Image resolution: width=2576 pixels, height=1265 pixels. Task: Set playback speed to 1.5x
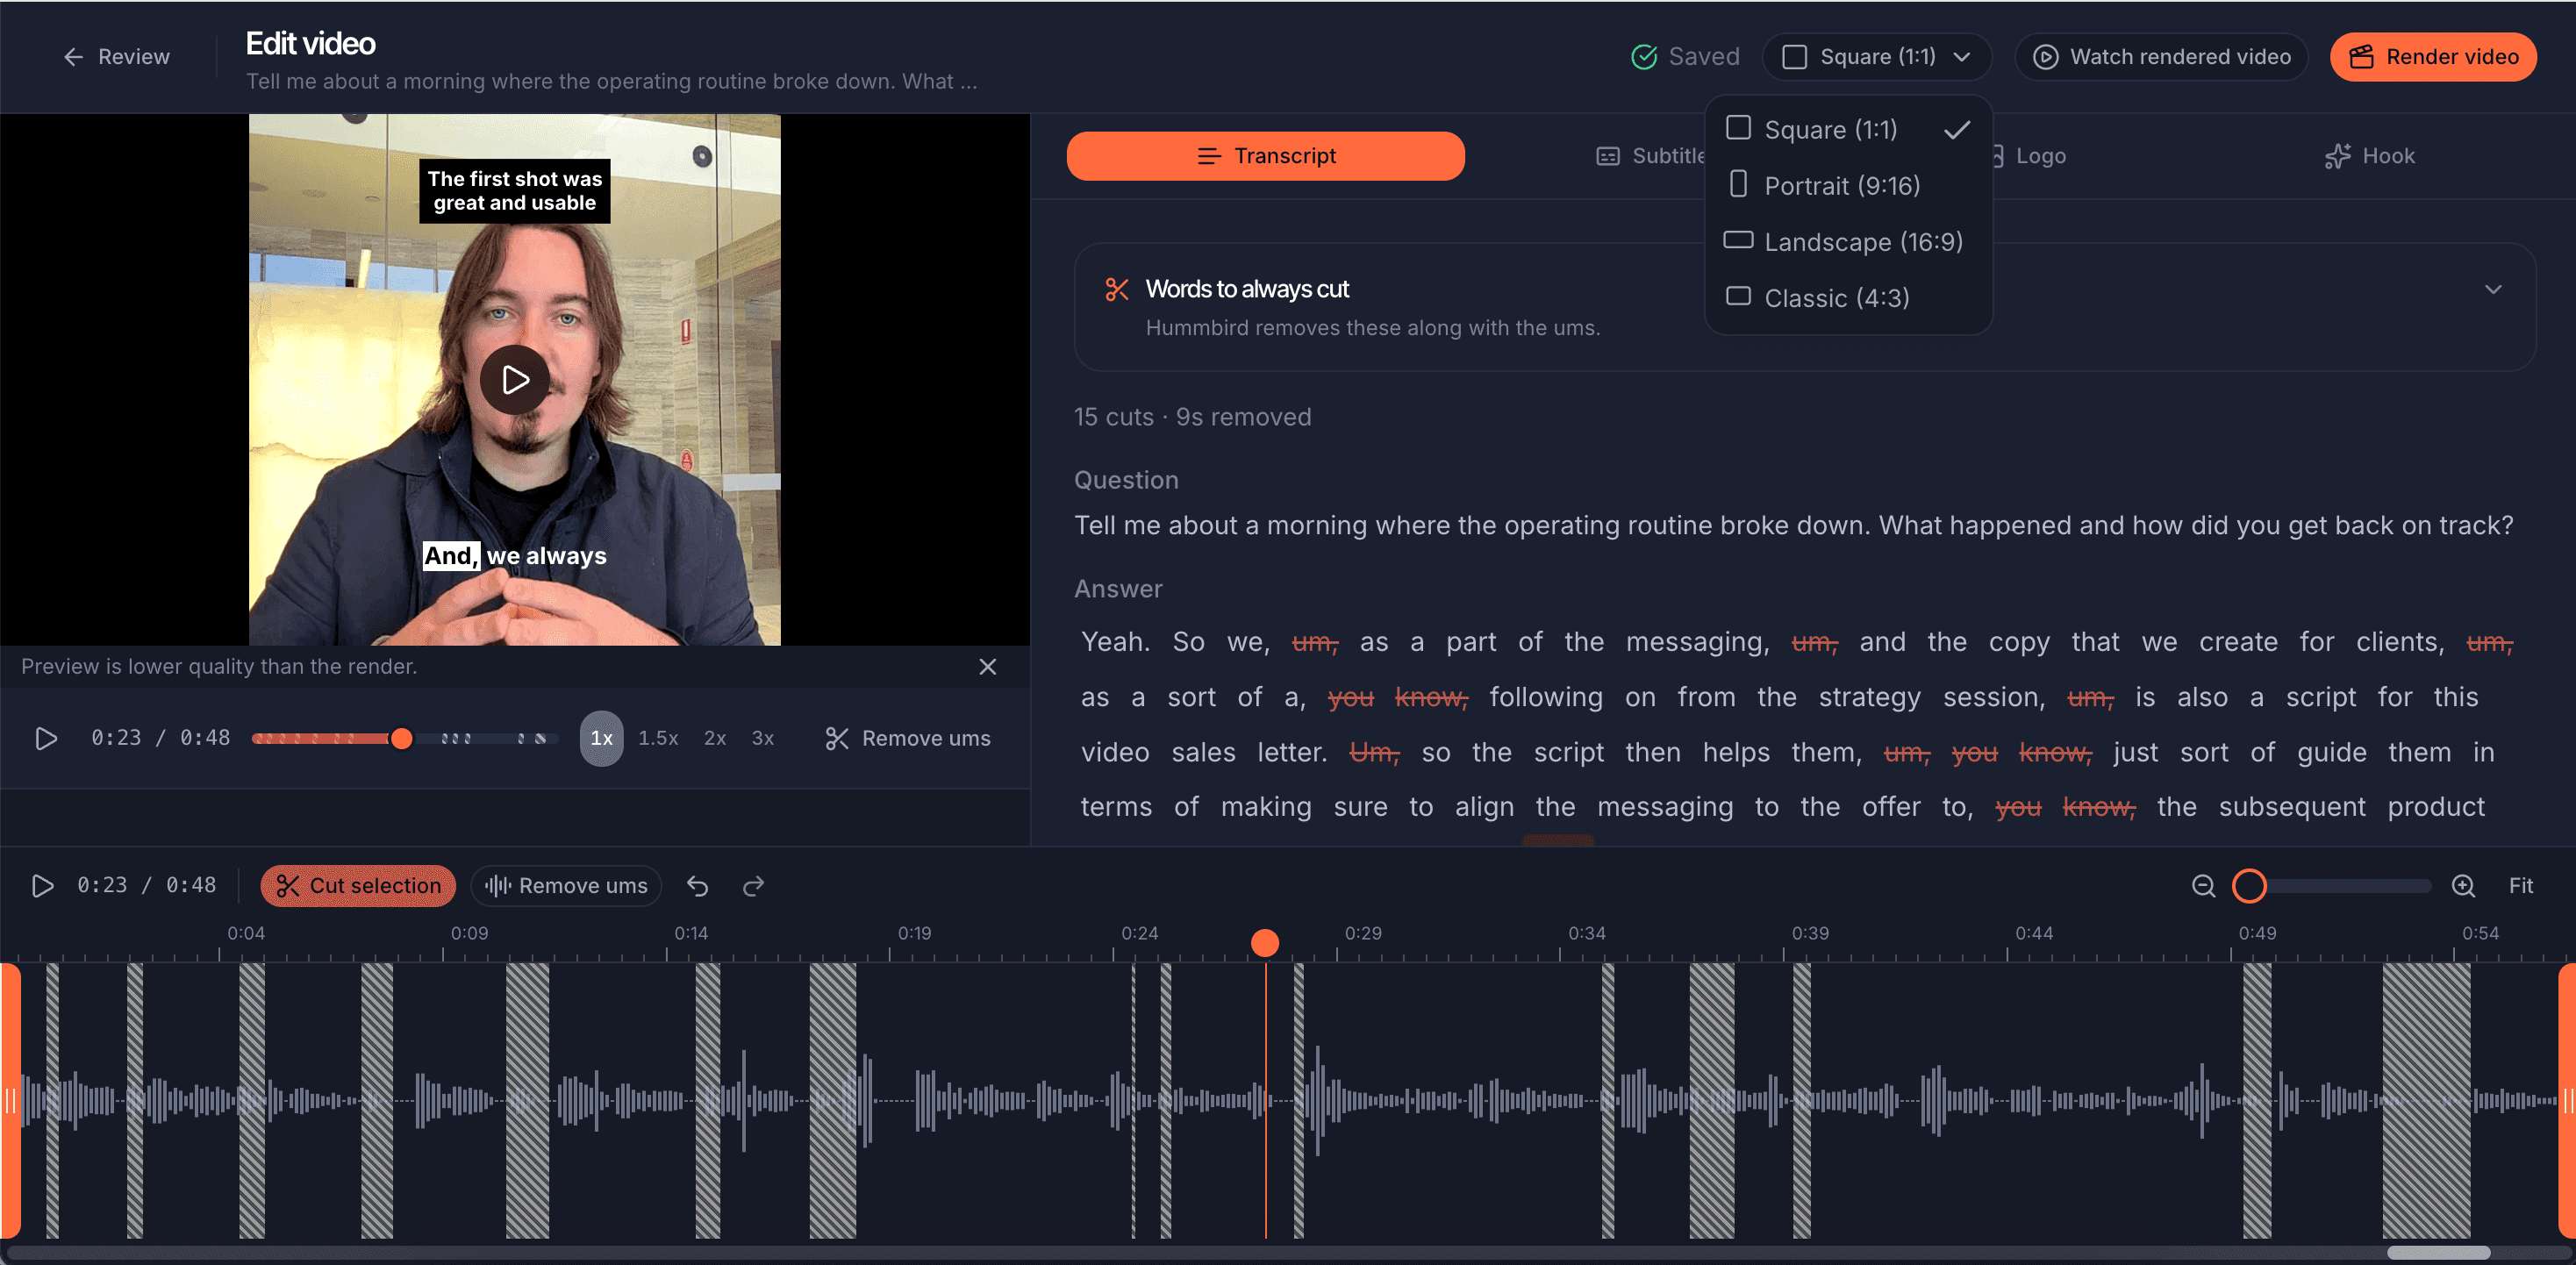[x=658, y=738]
